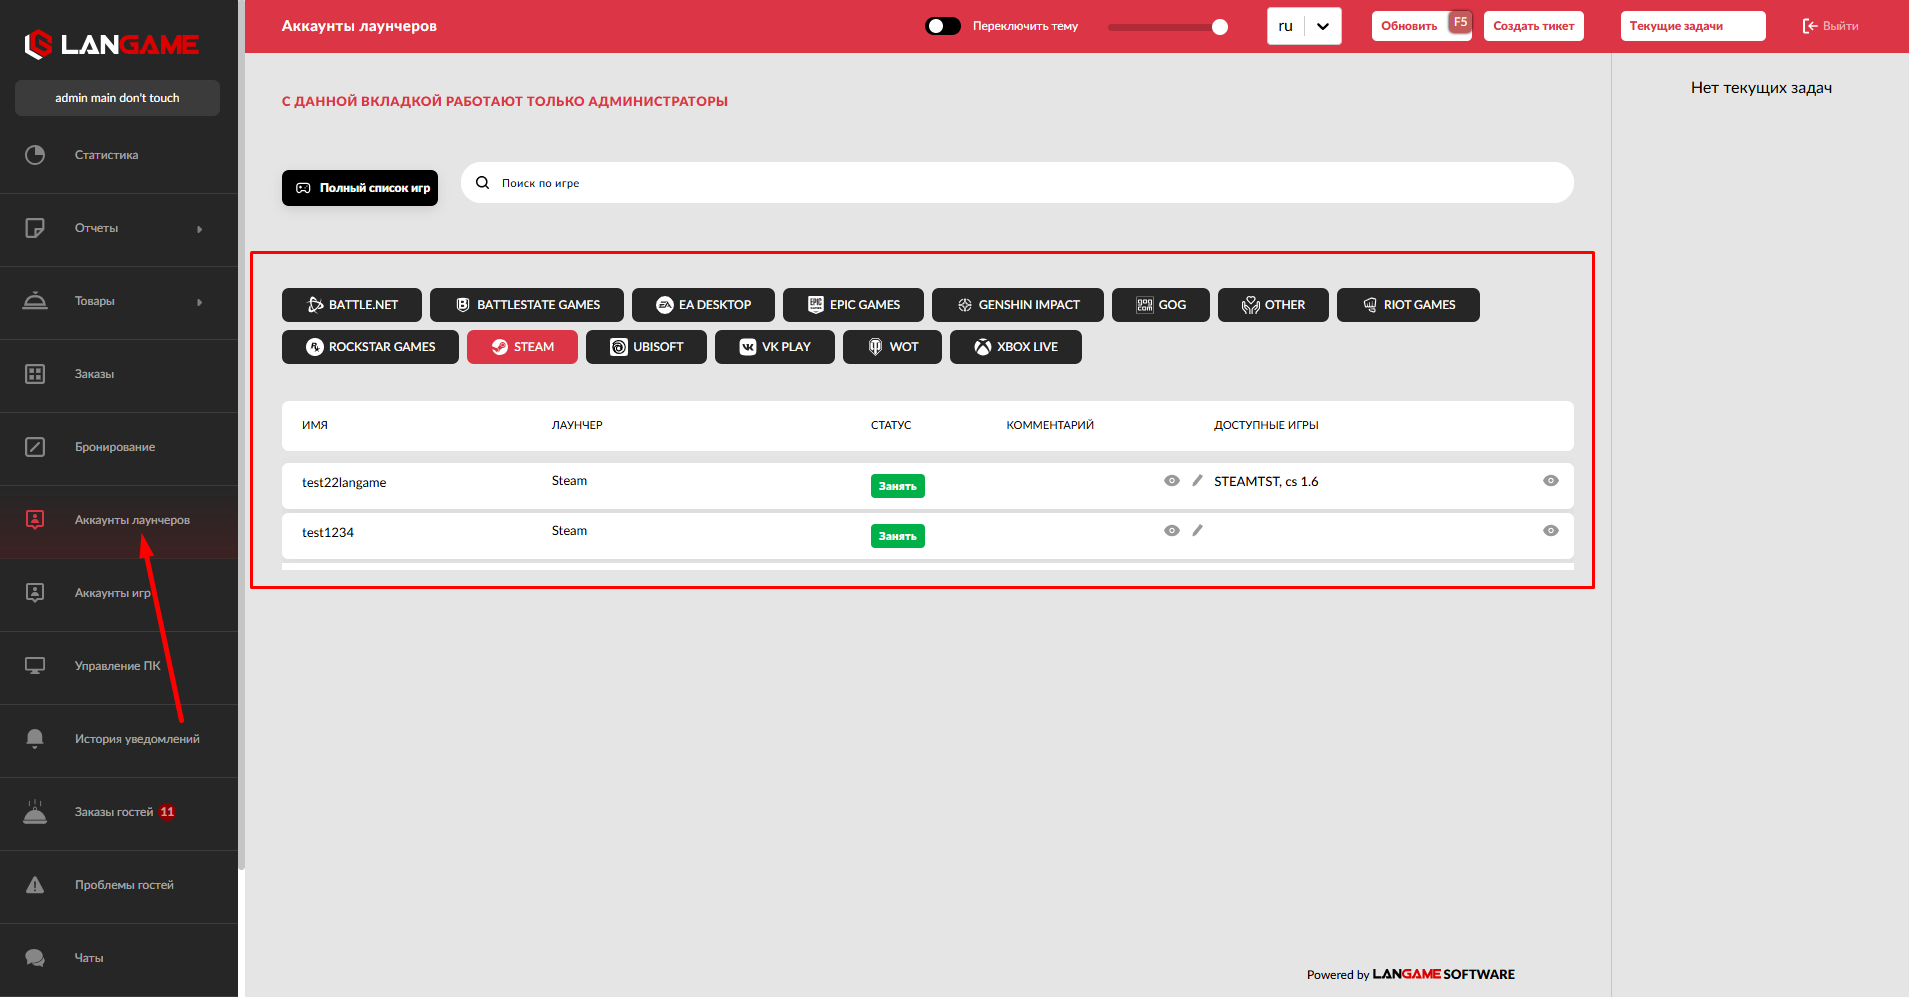Open the ru language dropdown
The width and height of the screenshot is (1909, 997).
pos(1304,26)
